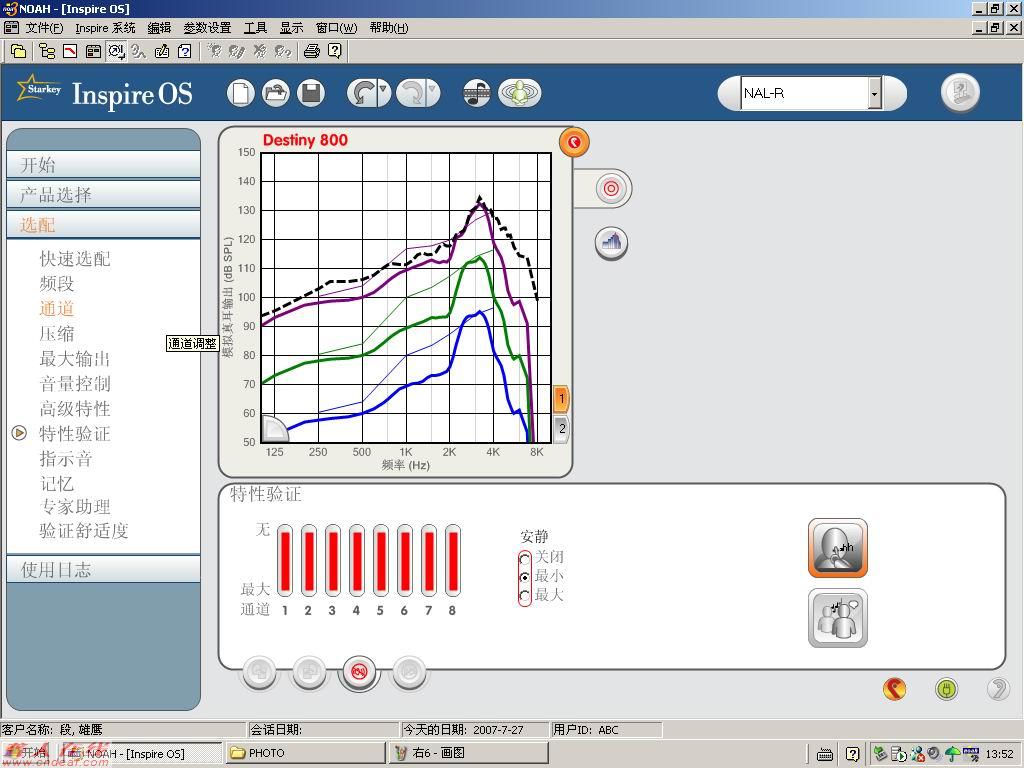Screen dimensions: 1024x768
Task: Click the red ear icon at bottom right
Action: pos(895,688)
